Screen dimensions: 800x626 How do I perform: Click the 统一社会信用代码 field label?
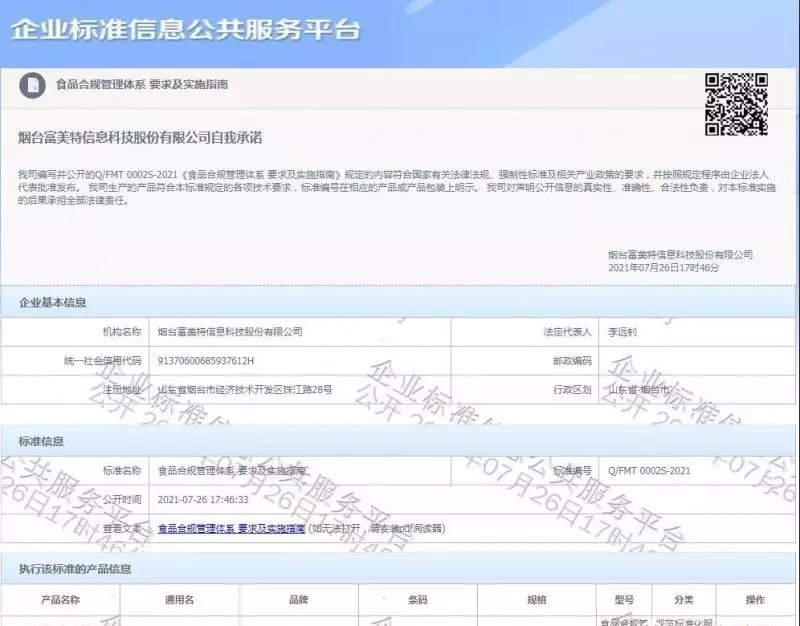pos(103,361)
